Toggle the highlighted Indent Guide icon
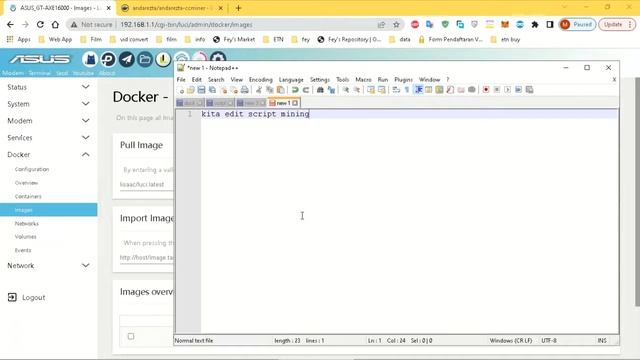Screen dimensions: 640x360 [418, 90]
